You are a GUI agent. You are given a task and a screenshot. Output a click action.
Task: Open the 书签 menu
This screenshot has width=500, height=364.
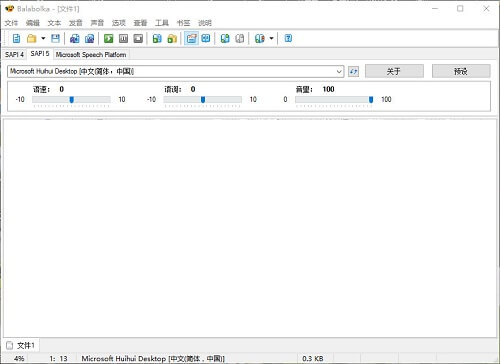[183, 23]
